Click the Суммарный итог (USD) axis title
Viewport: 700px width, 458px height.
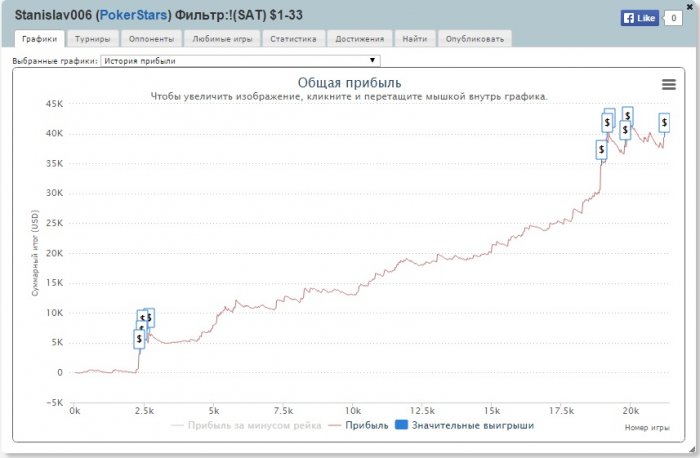(x=35, y=253)
